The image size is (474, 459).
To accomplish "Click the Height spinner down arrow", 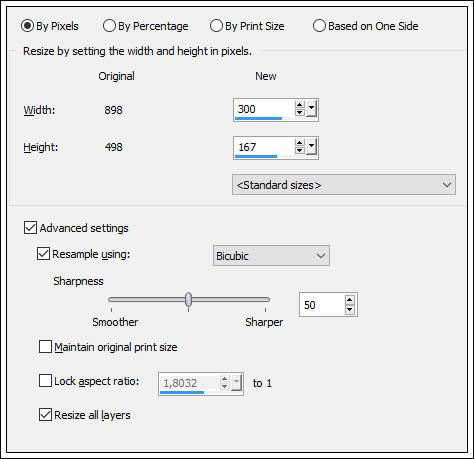I will point(299,151).
